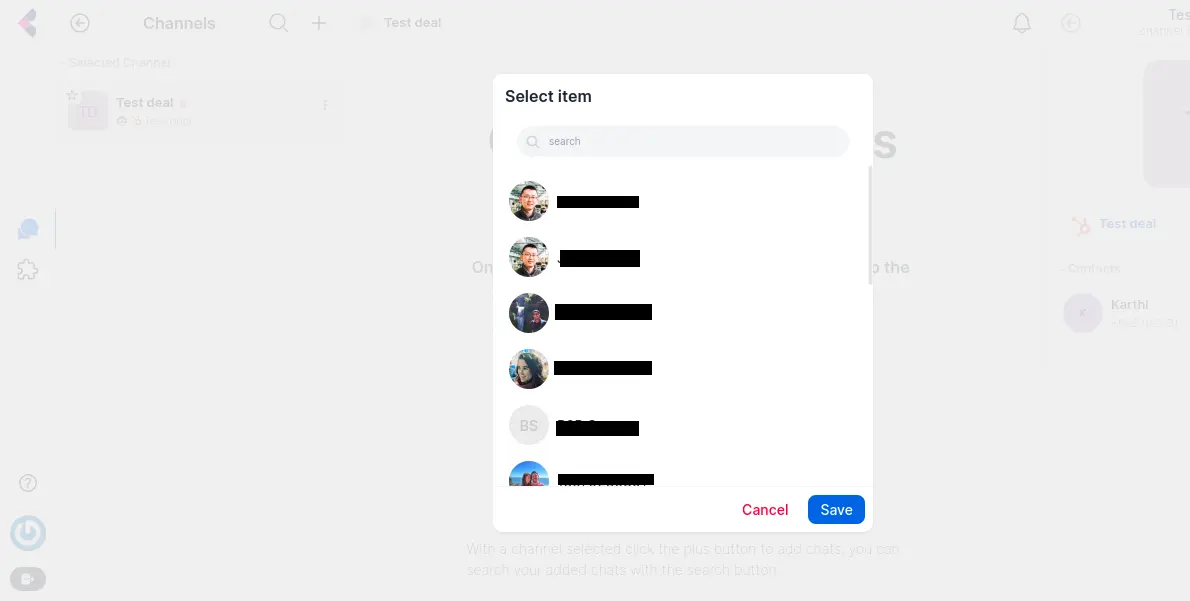
Task: Click the magnifier icon in Channels header
Action: pos(279,23)
